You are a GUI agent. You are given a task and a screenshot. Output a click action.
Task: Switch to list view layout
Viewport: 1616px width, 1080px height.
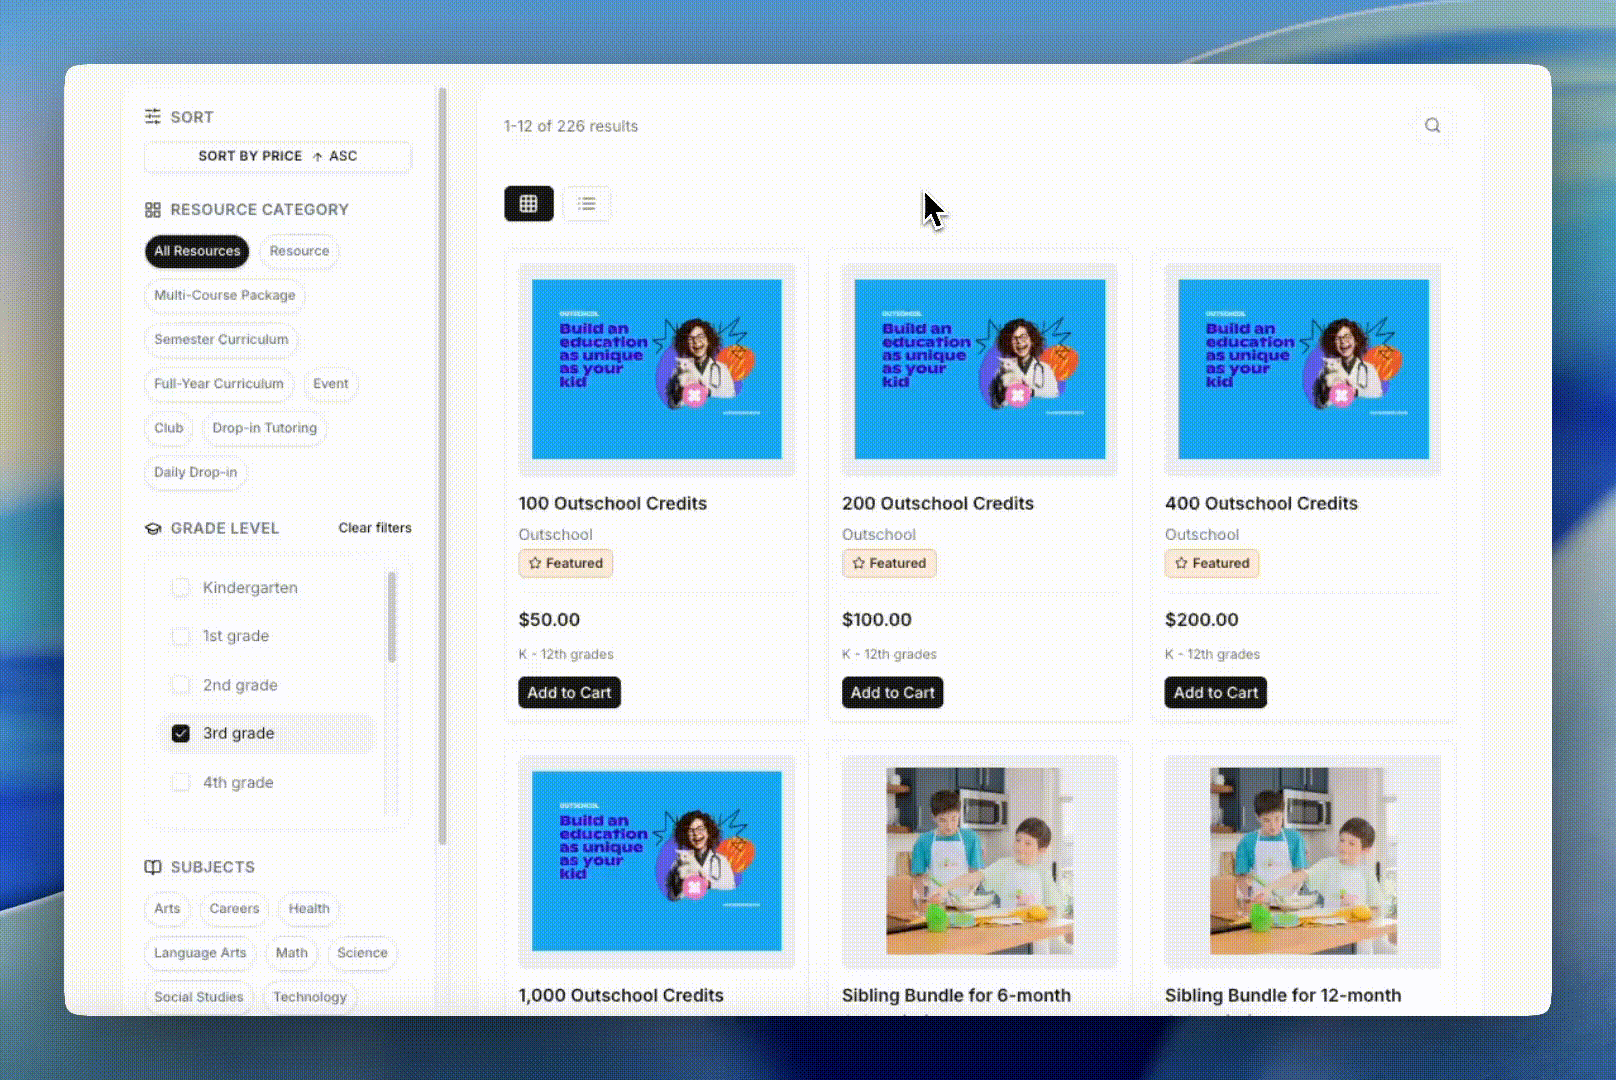(x=587, y=204)
